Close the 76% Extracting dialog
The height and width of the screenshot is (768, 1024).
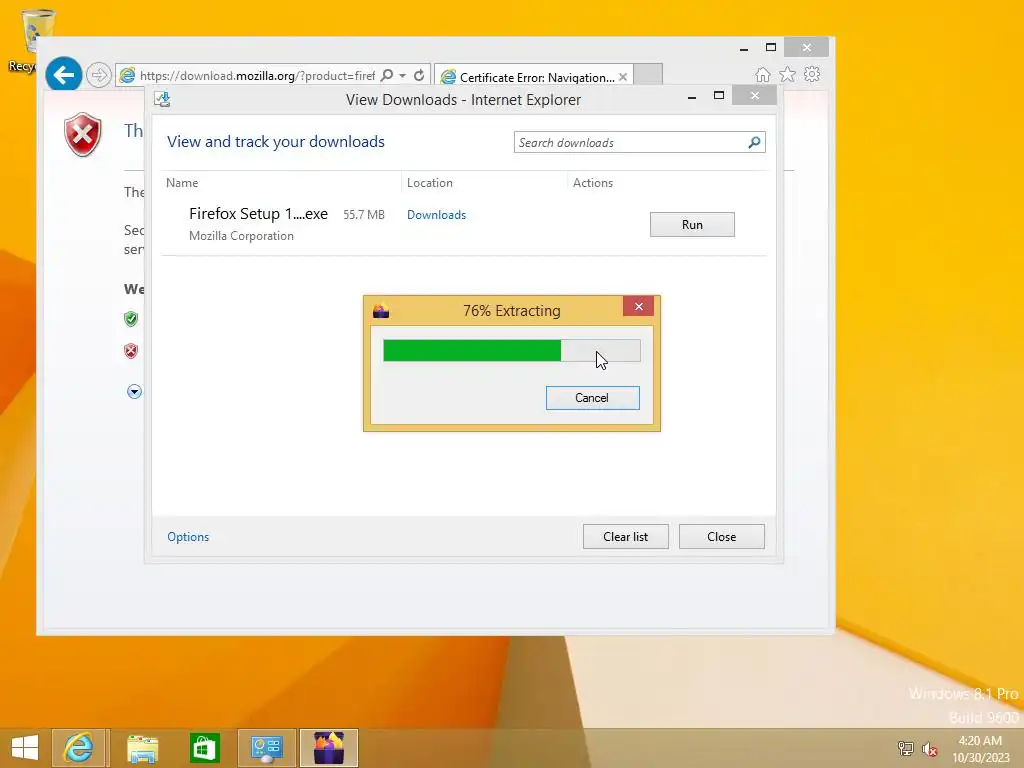pos(639,306)
